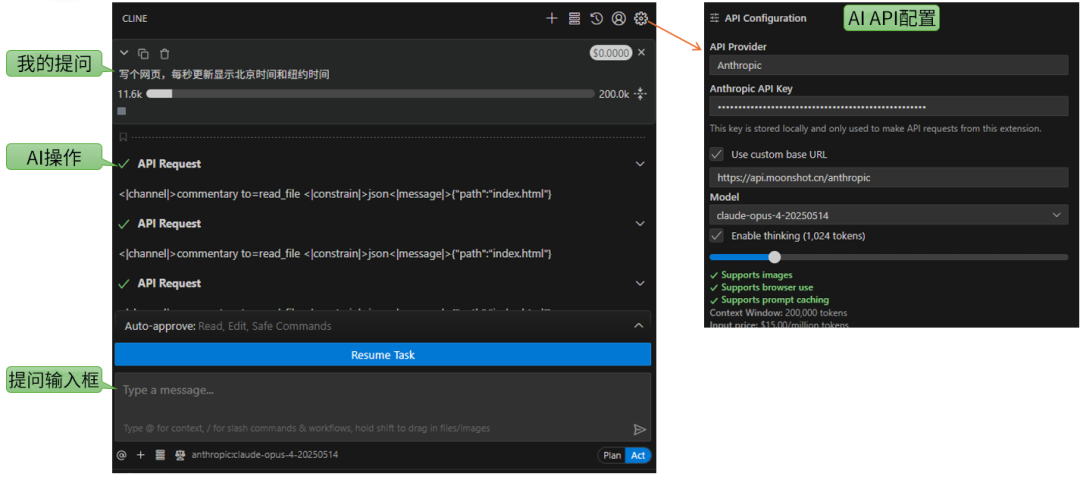Expand the Auto-approve options chevron
The height and width of the screenshot is (477, 1080).
click(x=638, y=326)
